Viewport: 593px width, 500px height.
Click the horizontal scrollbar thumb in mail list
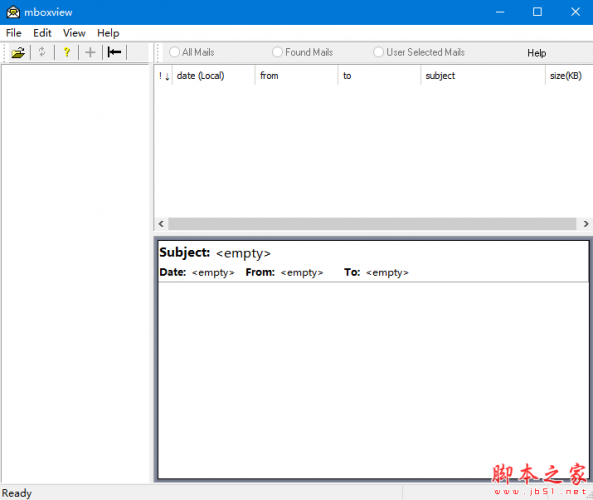coord(372,224)
